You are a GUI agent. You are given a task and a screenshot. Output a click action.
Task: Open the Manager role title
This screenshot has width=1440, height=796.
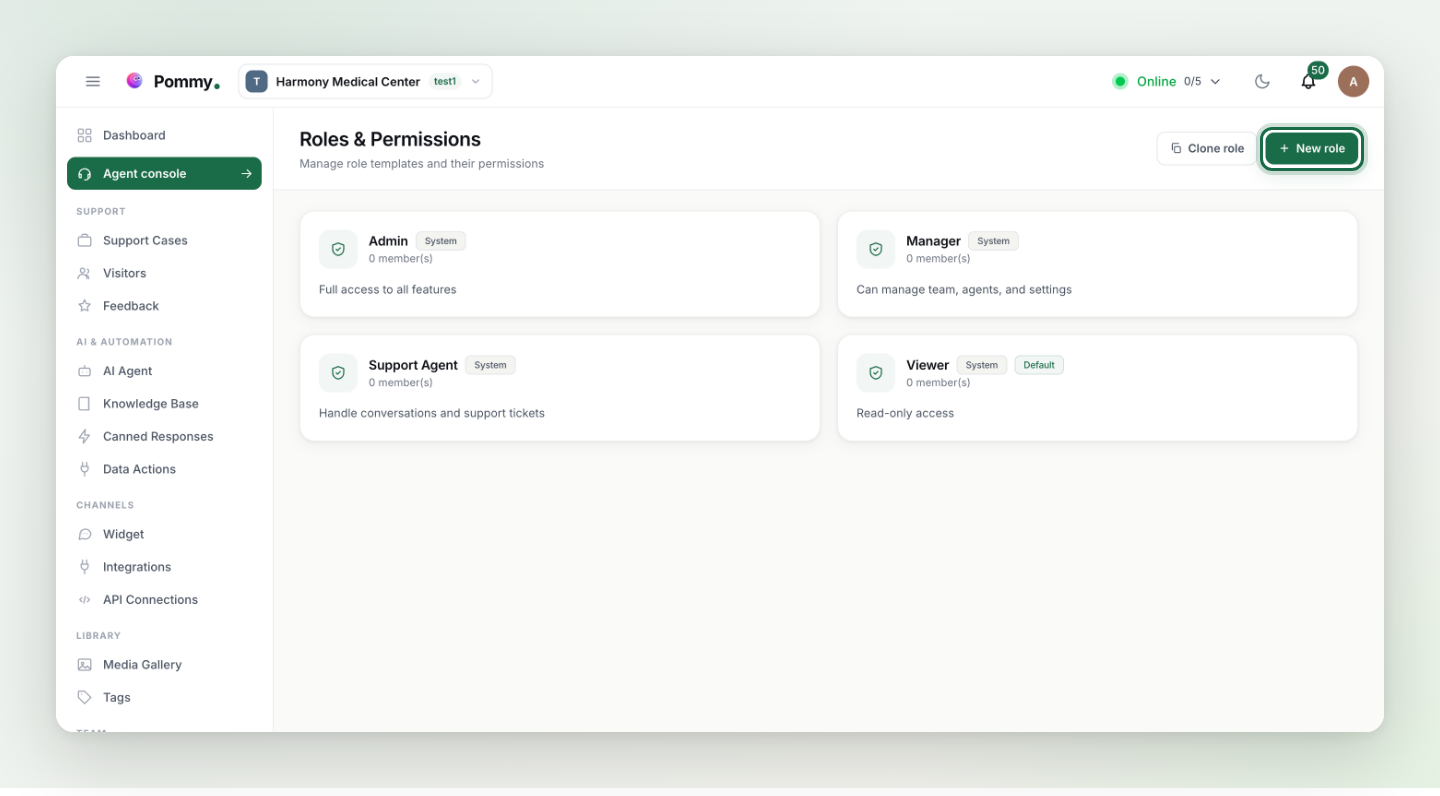coord(933,241)
